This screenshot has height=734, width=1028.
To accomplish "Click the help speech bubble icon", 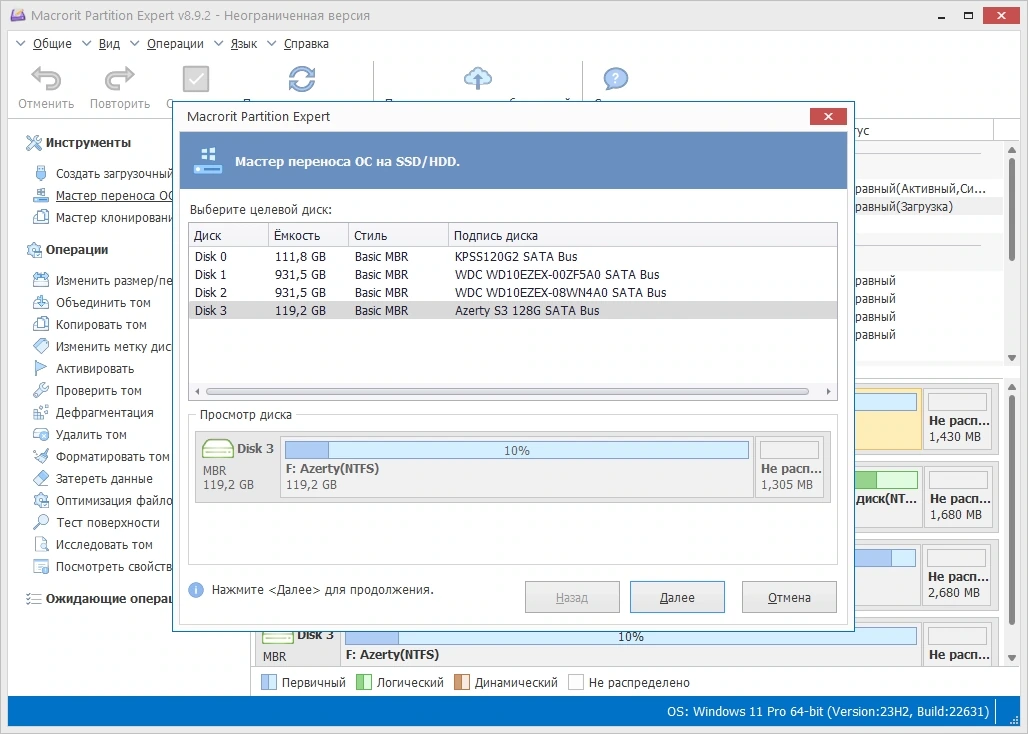I will coord(616,79).
